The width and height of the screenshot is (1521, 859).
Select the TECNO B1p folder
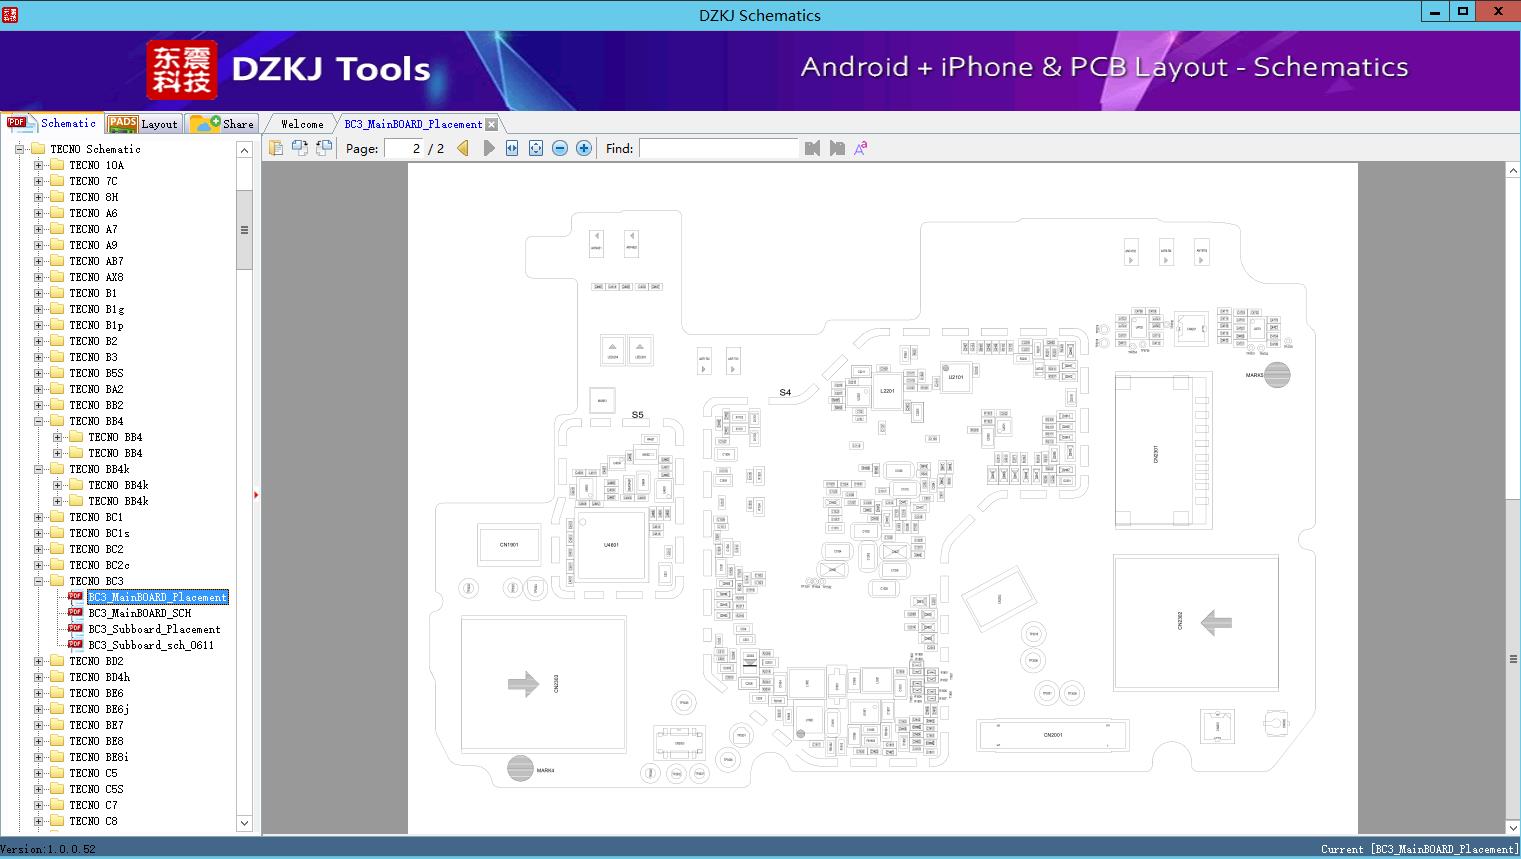[96, 325]
